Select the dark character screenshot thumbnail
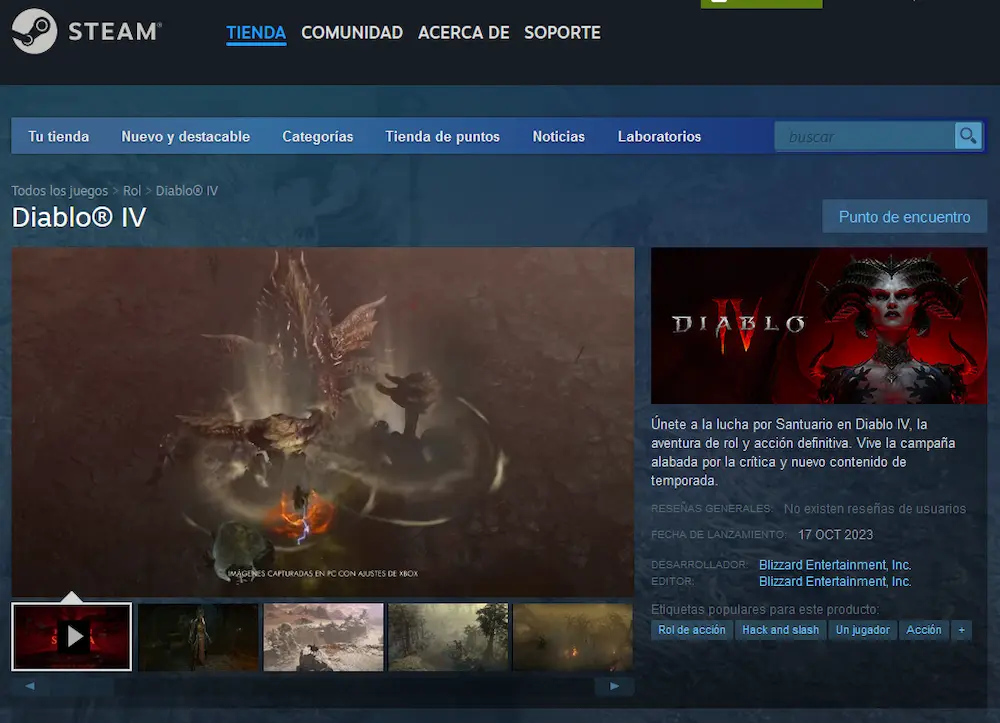Image resolution: width=1000 pixels, height=723 pixels. click(198, 636)
